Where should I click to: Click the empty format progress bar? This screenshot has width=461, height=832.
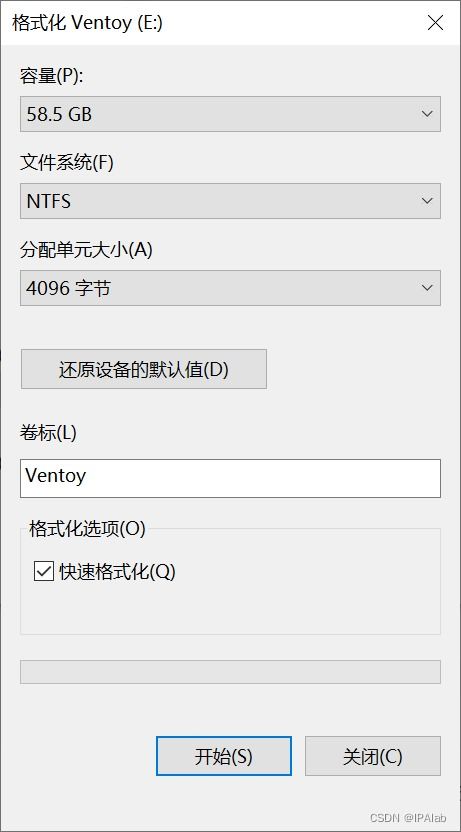pos(230,672)
